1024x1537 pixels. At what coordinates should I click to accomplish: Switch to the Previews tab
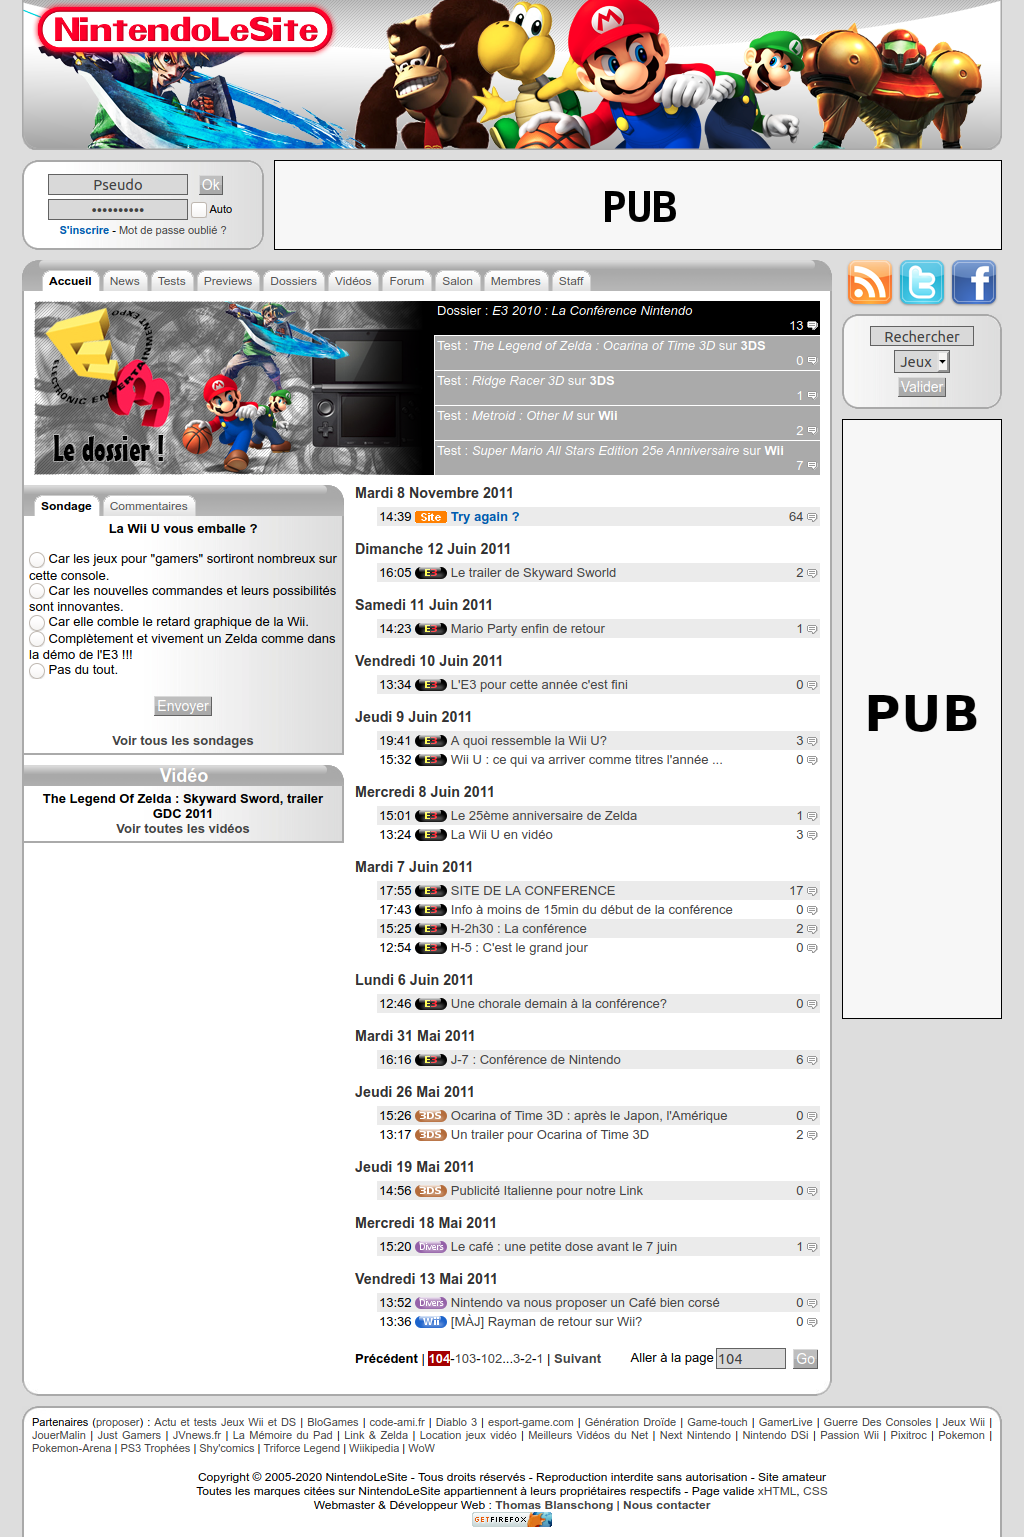click(228, 281)
